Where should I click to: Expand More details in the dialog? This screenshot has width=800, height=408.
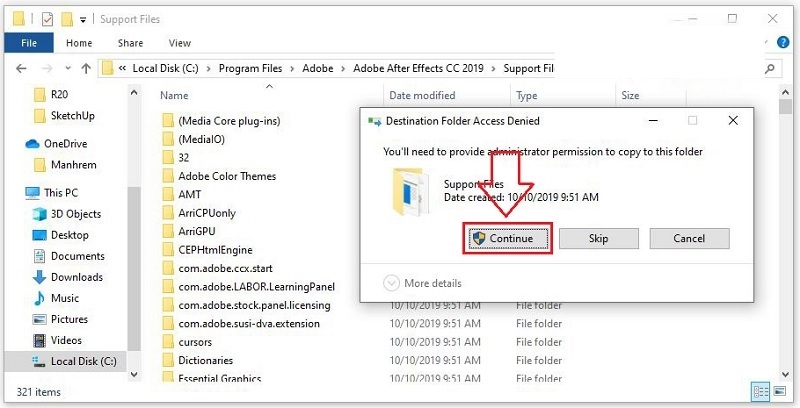[423, 283]
